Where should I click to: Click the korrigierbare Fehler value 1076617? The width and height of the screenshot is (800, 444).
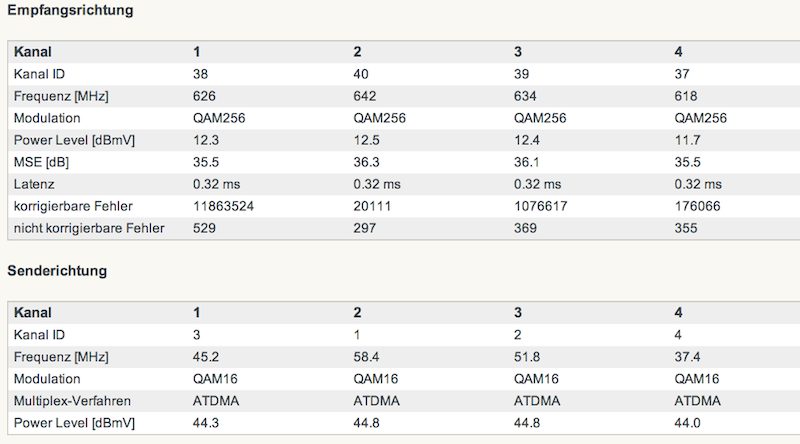pos(541,206)
